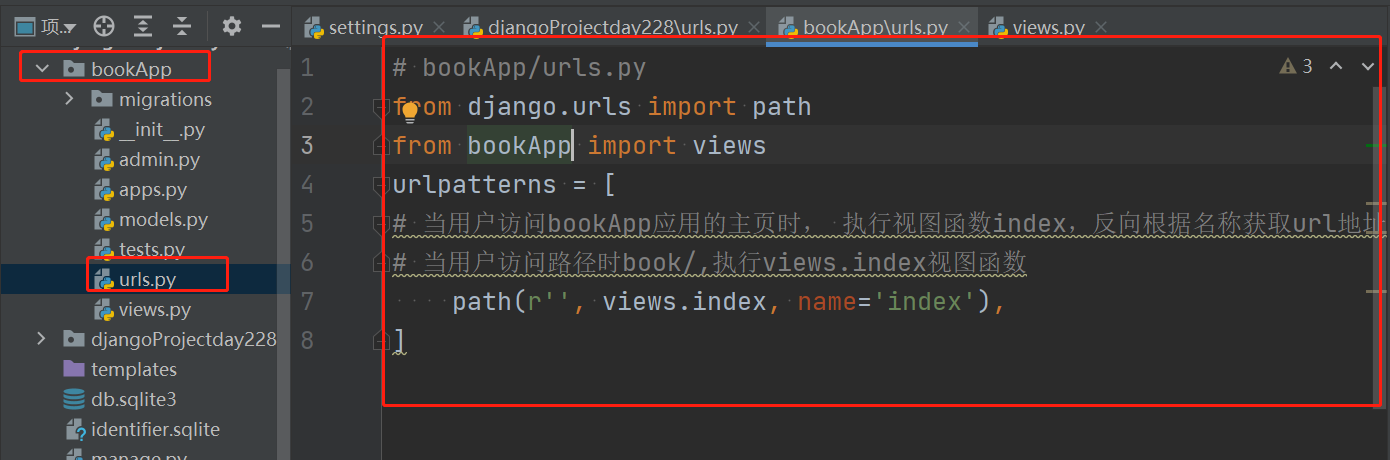
Task: Close the djangoProjectday228\urls.py tab
Action: click(x=753, y=28)
